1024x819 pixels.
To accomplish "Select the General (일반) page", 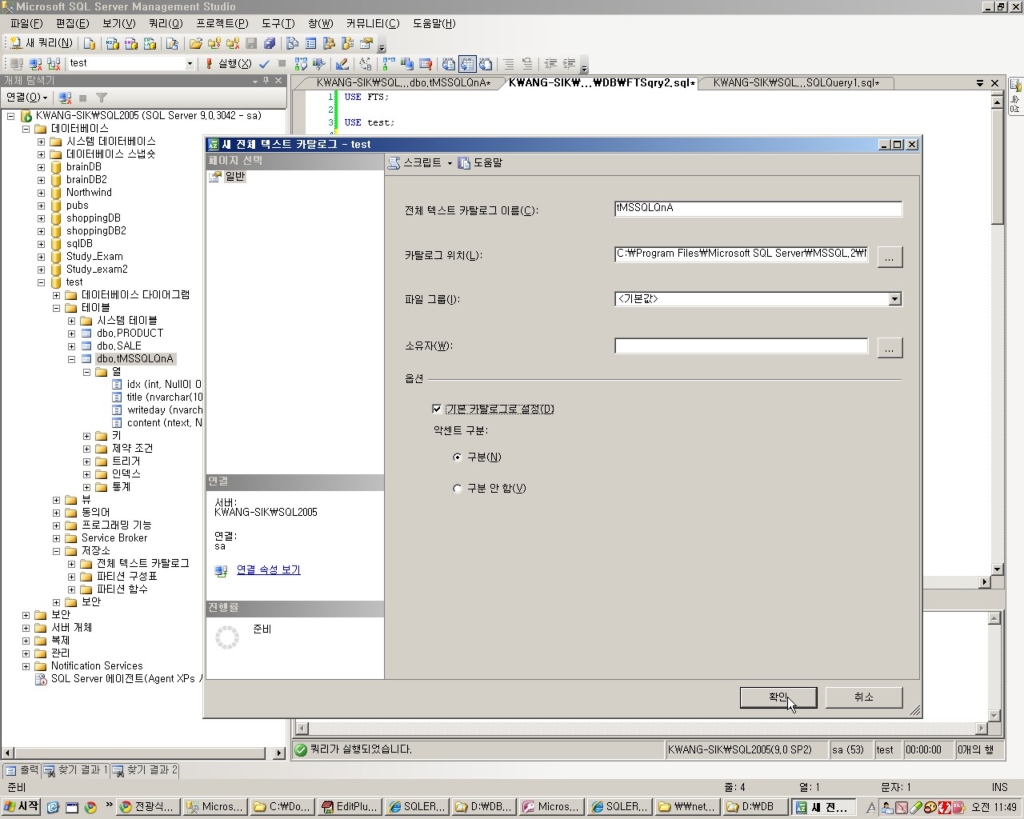I will (234, 176).
